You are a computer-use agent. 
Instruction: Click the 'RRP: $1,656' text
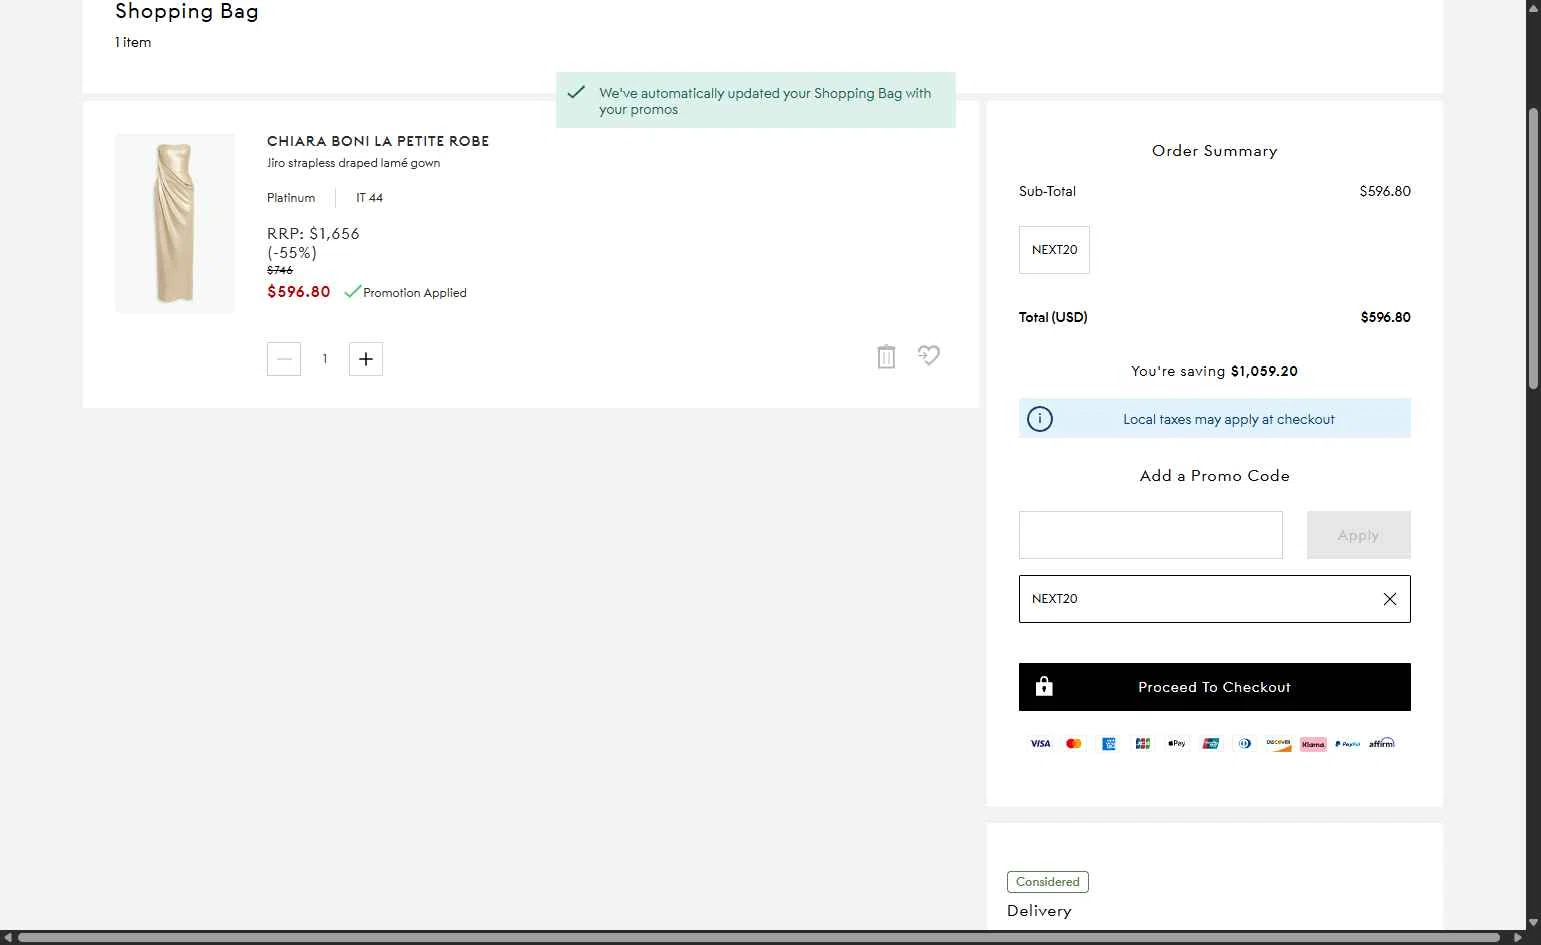[313, 233]
